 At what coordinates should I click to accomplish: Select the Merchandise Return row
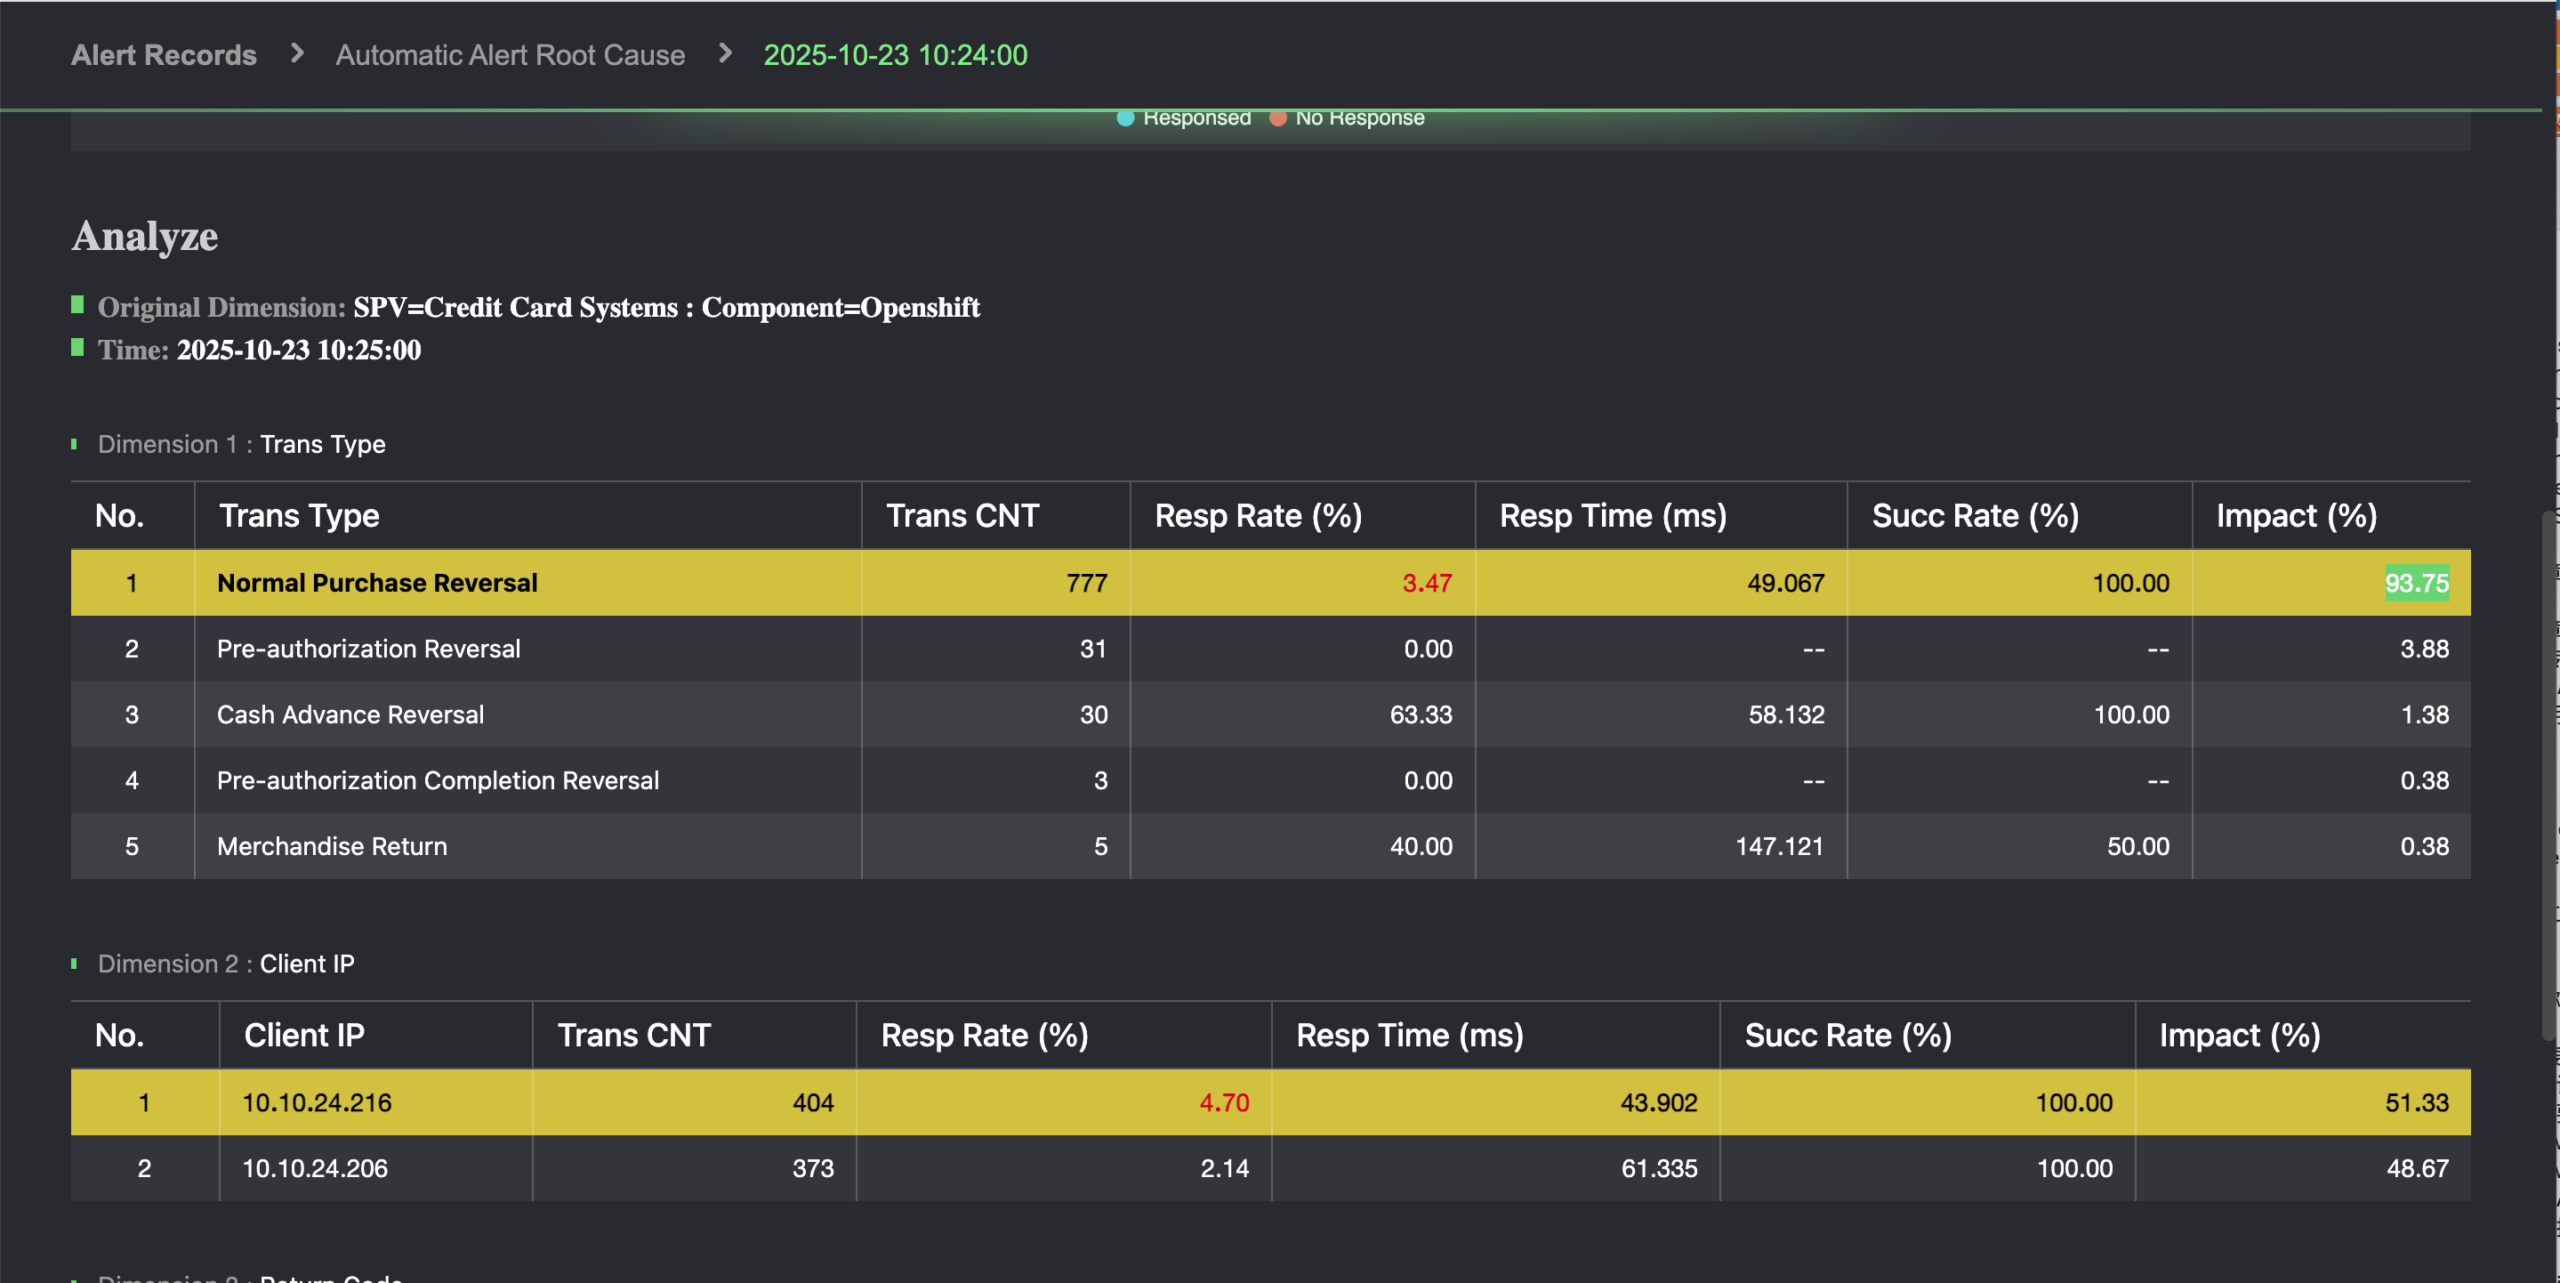332,847
